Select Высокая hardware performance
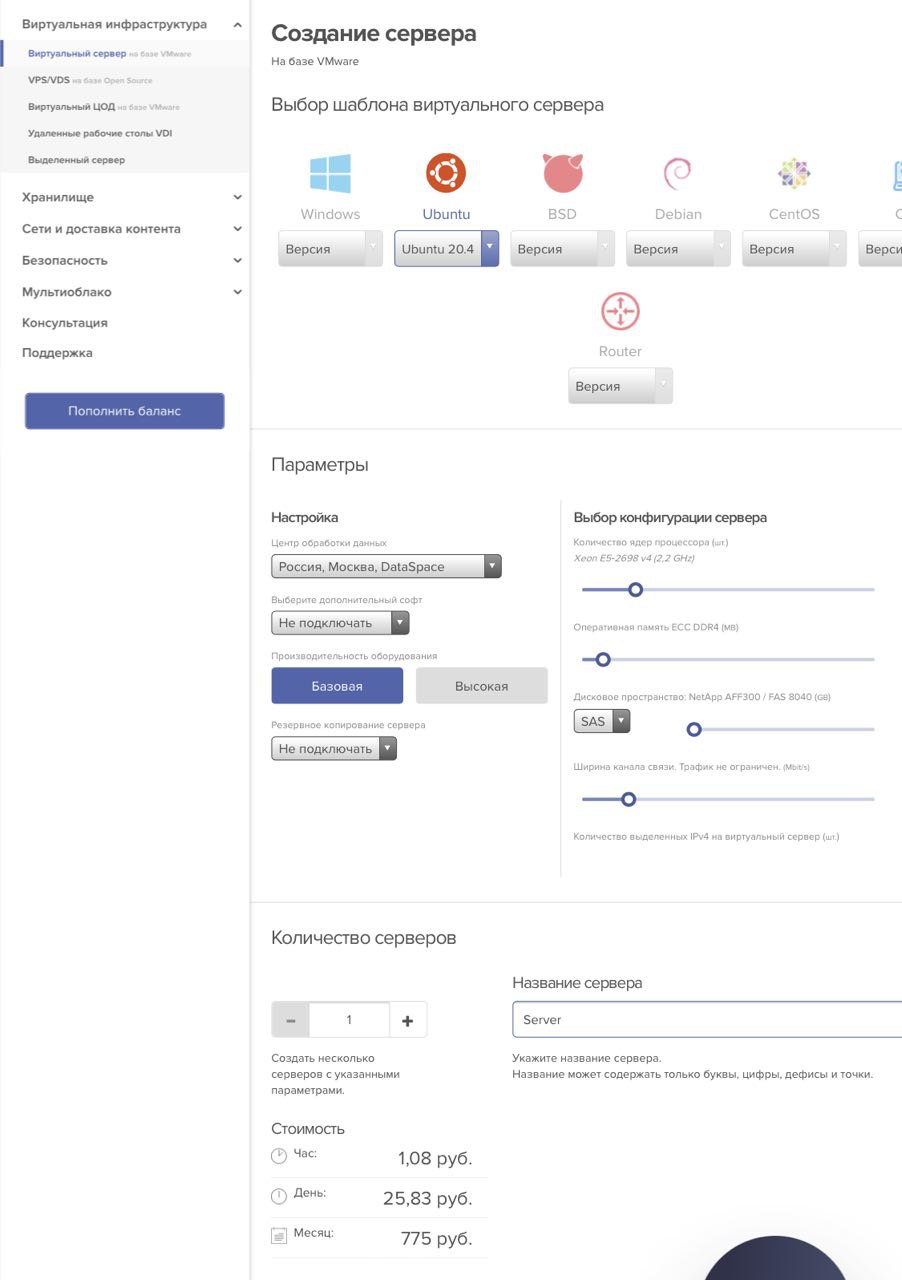The image size is (902, 1280). click(482, 686)
